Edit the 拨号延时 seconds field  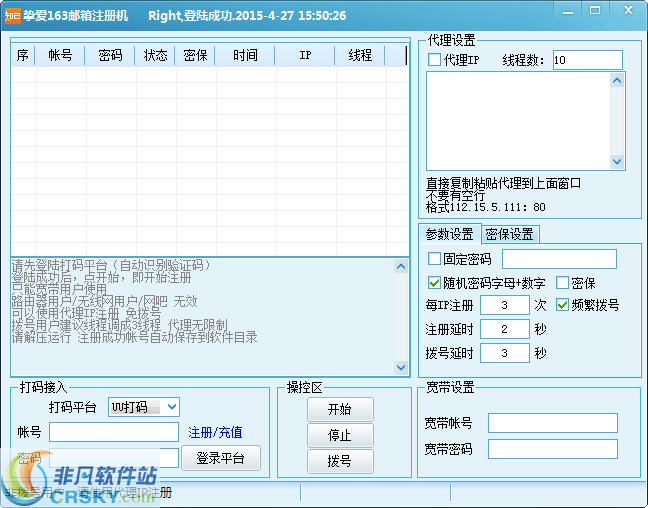click(x=505, y=353)
